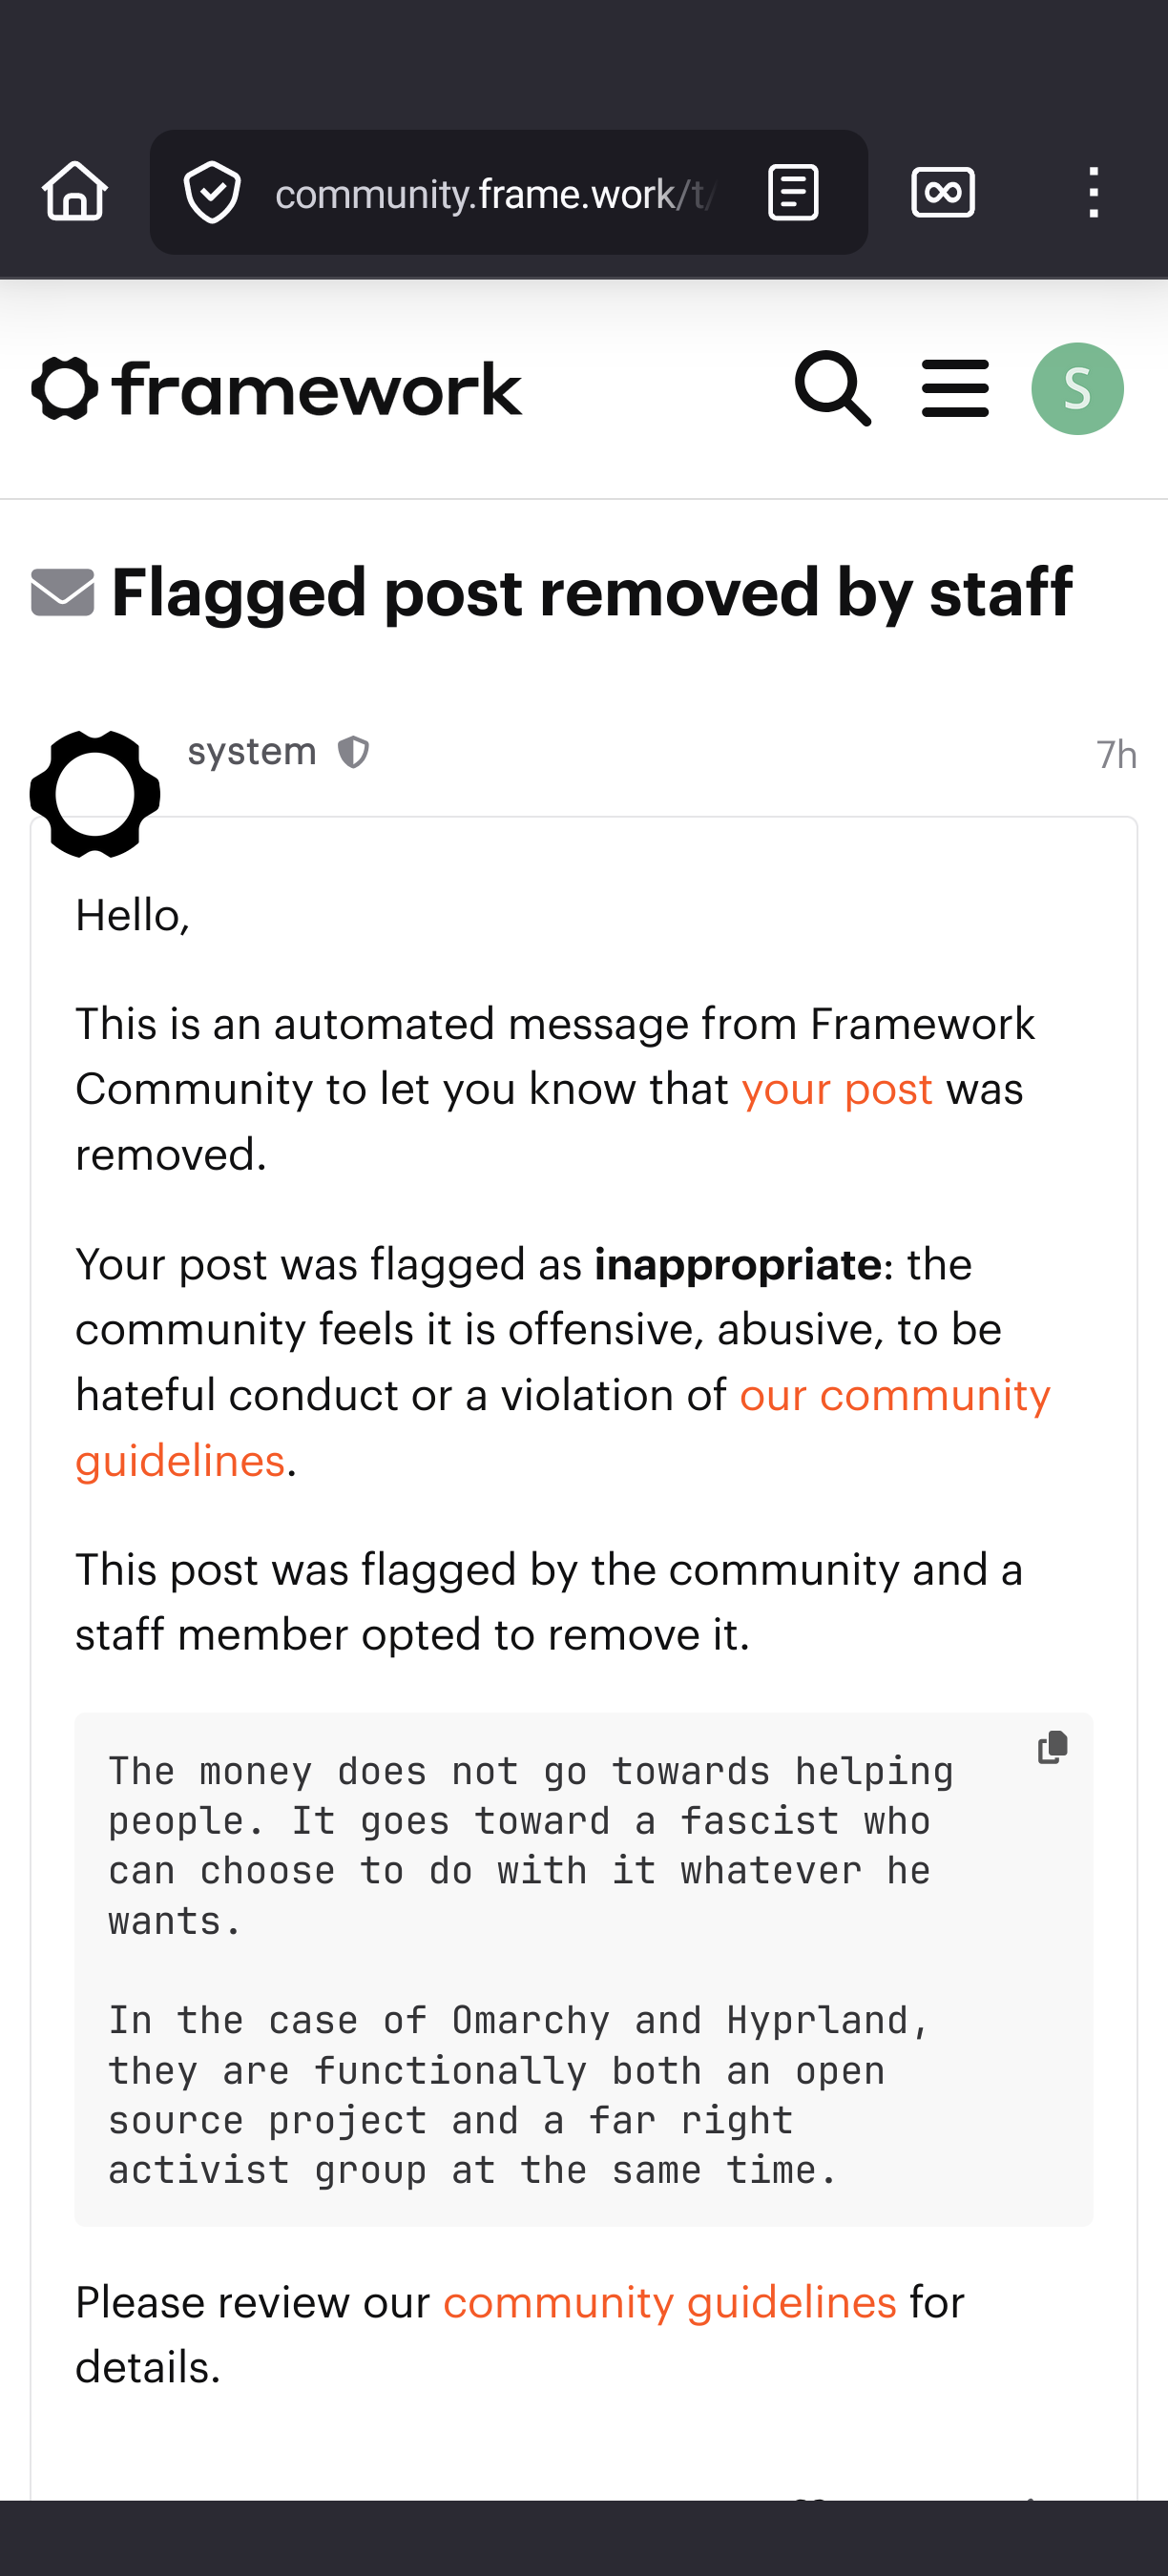Copy the quoted code block contents

tap(1052, 1747)
